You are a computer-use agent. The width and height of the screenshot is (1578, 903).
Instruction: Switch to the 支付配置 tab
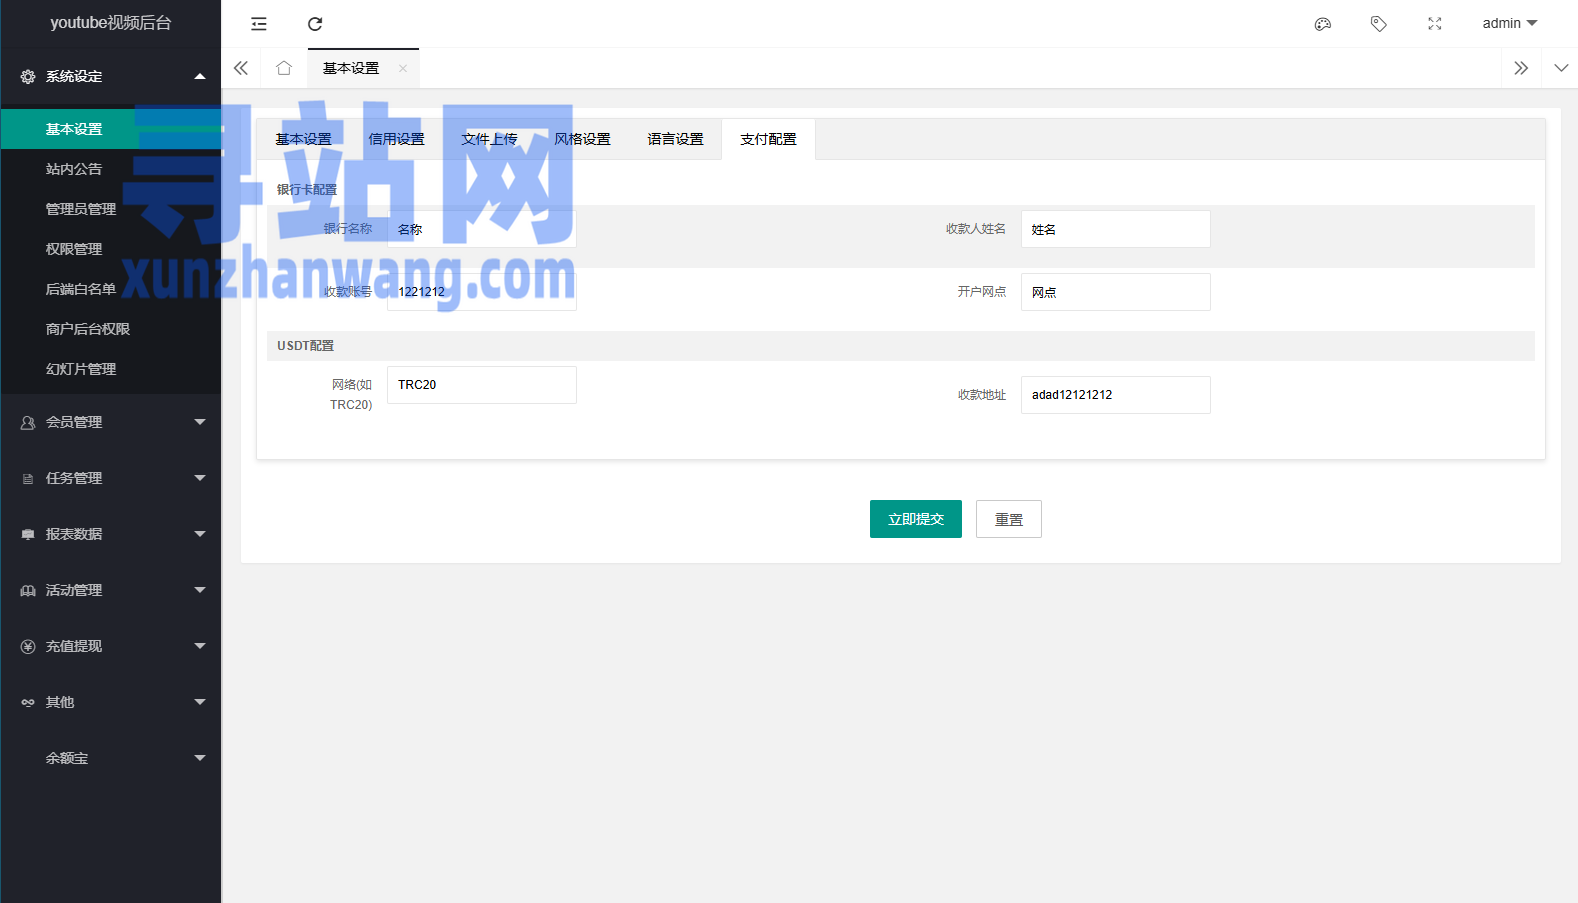pyautogui.click(x=768, y=139)
